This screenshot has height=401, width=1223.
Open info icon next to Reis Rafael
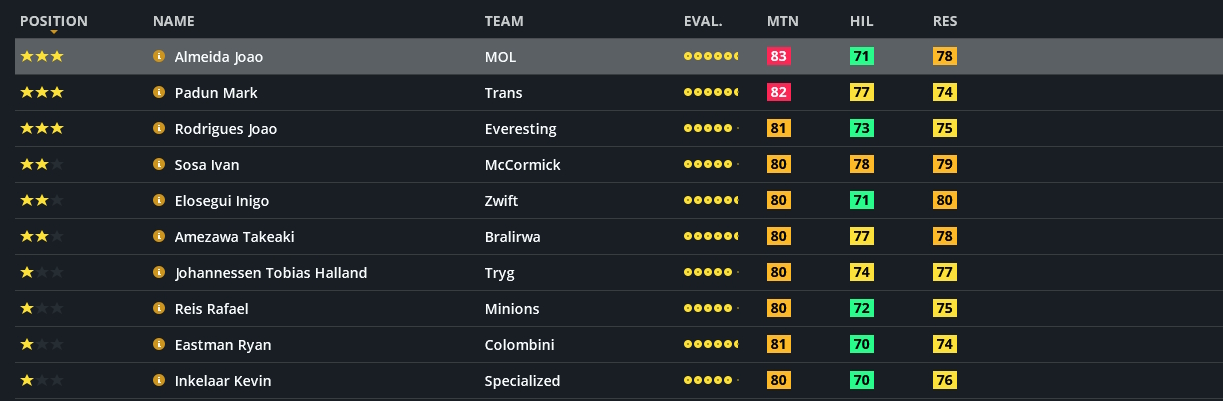pyautogui.click(x=158, y=309)
